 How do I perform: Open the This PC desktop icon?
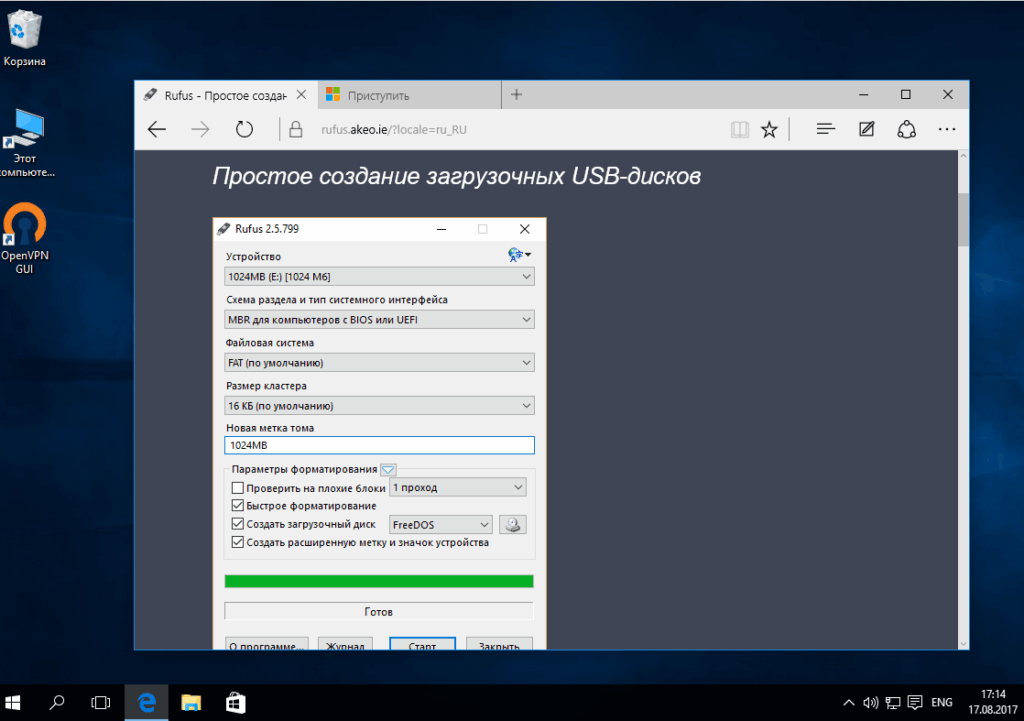tap(25, 143)
